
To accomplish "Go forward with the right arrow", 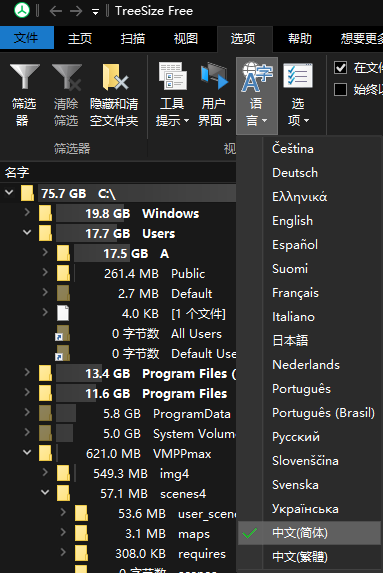I will click(x=76, y=11).
